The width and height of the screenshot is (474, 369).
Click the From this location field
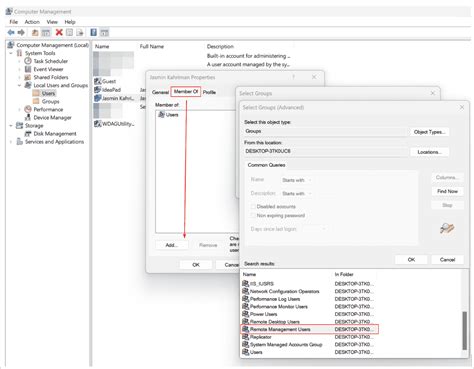tap(325, 151)
